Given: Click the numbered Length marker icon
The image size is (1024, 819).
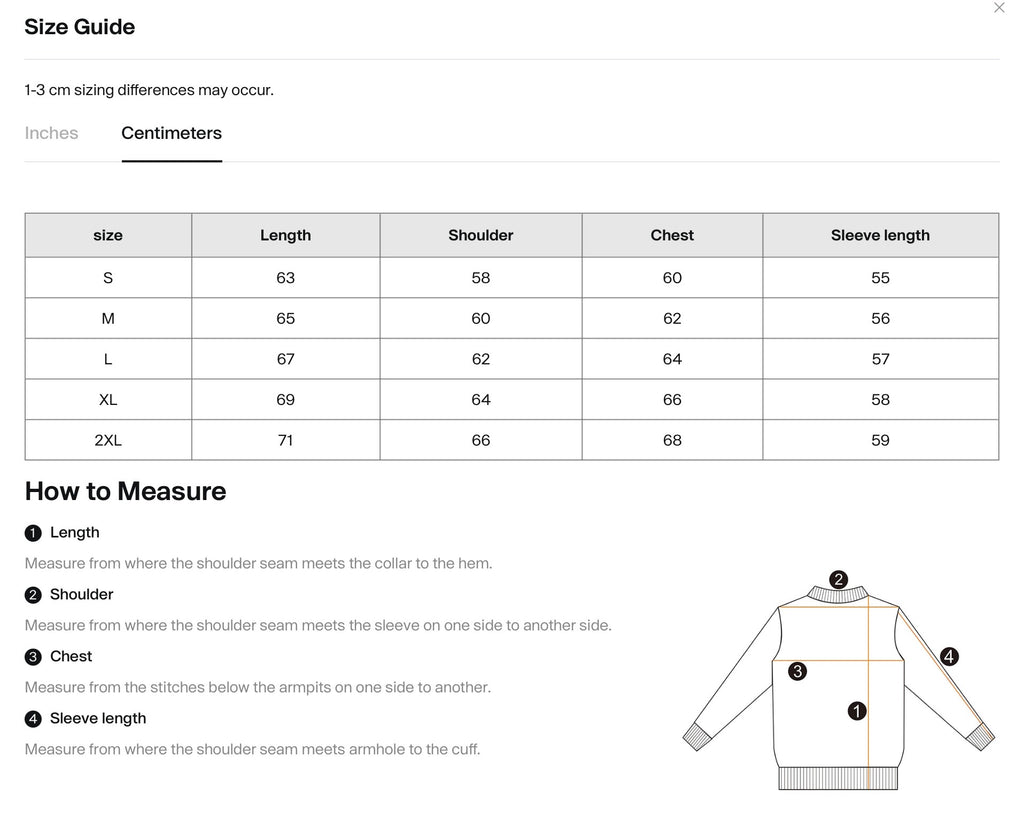Looking at the screenshot, I should click(x=32, y=532).
